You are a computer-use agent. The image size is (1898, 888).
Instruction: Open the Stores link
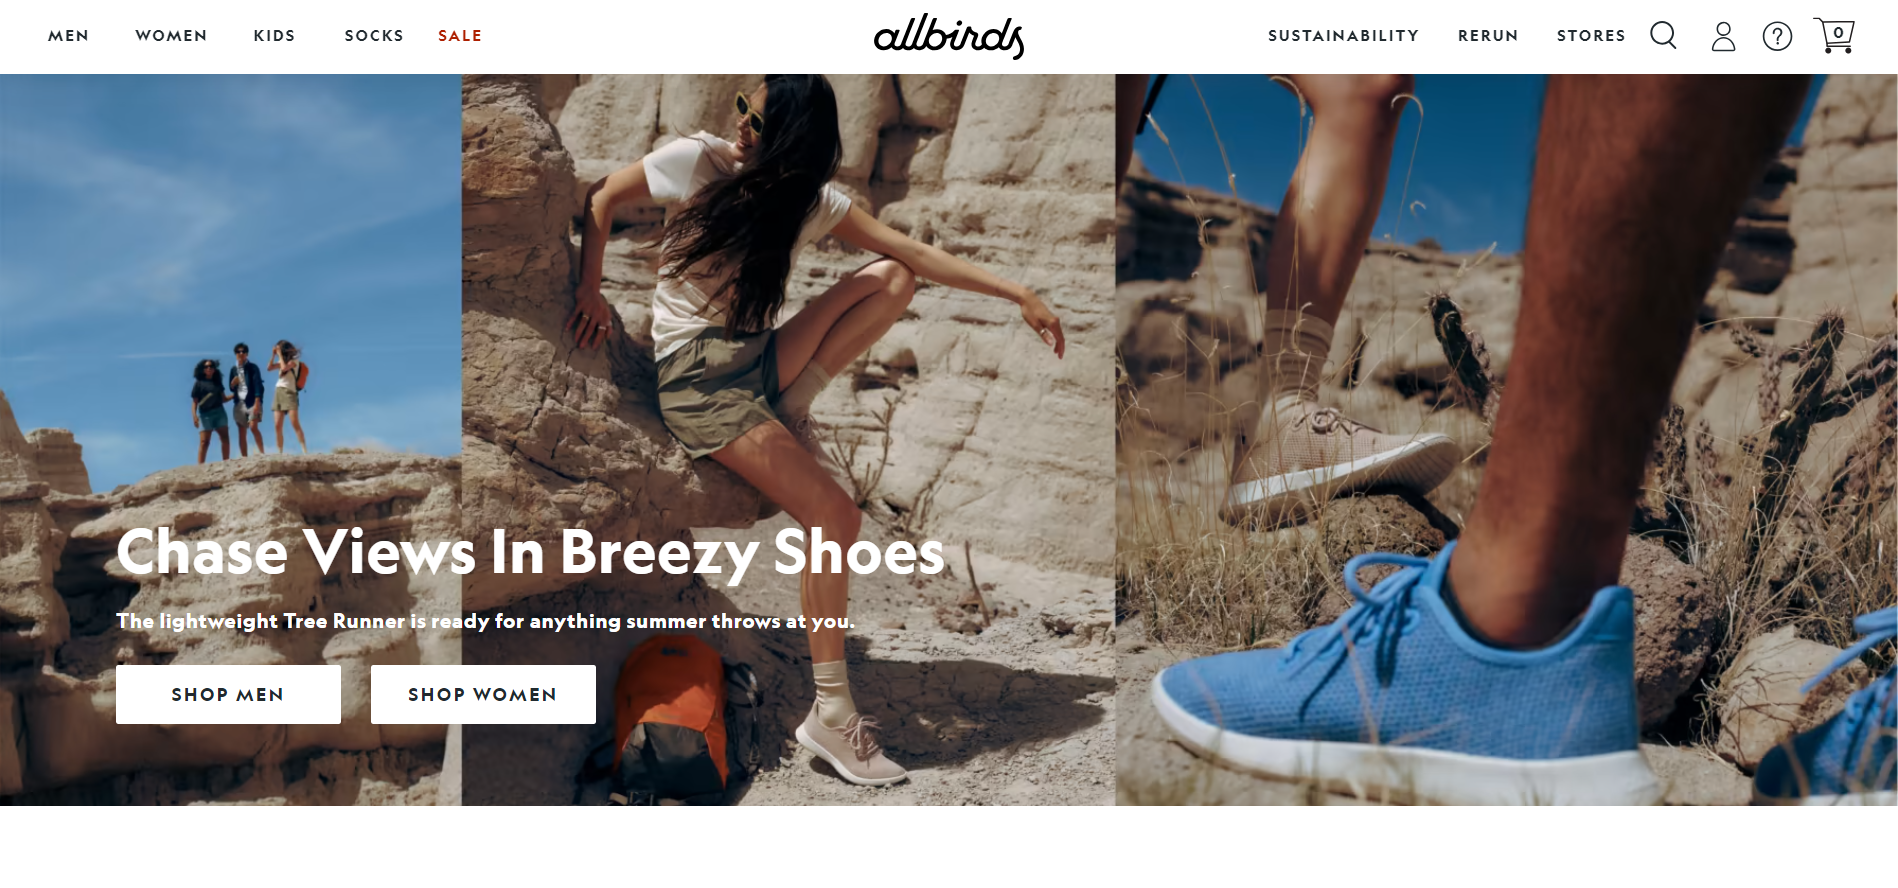coord(1591,36)
